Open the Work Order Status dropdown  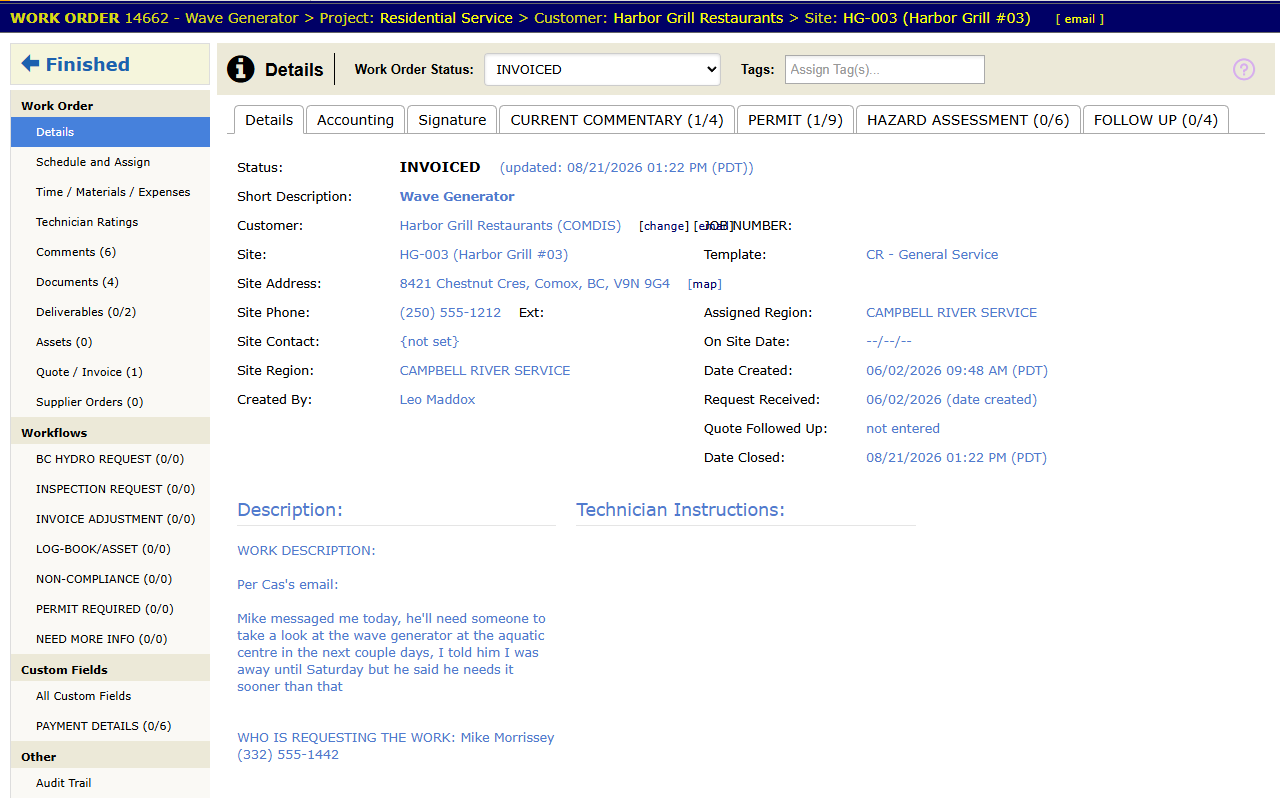tap(603, 69)
